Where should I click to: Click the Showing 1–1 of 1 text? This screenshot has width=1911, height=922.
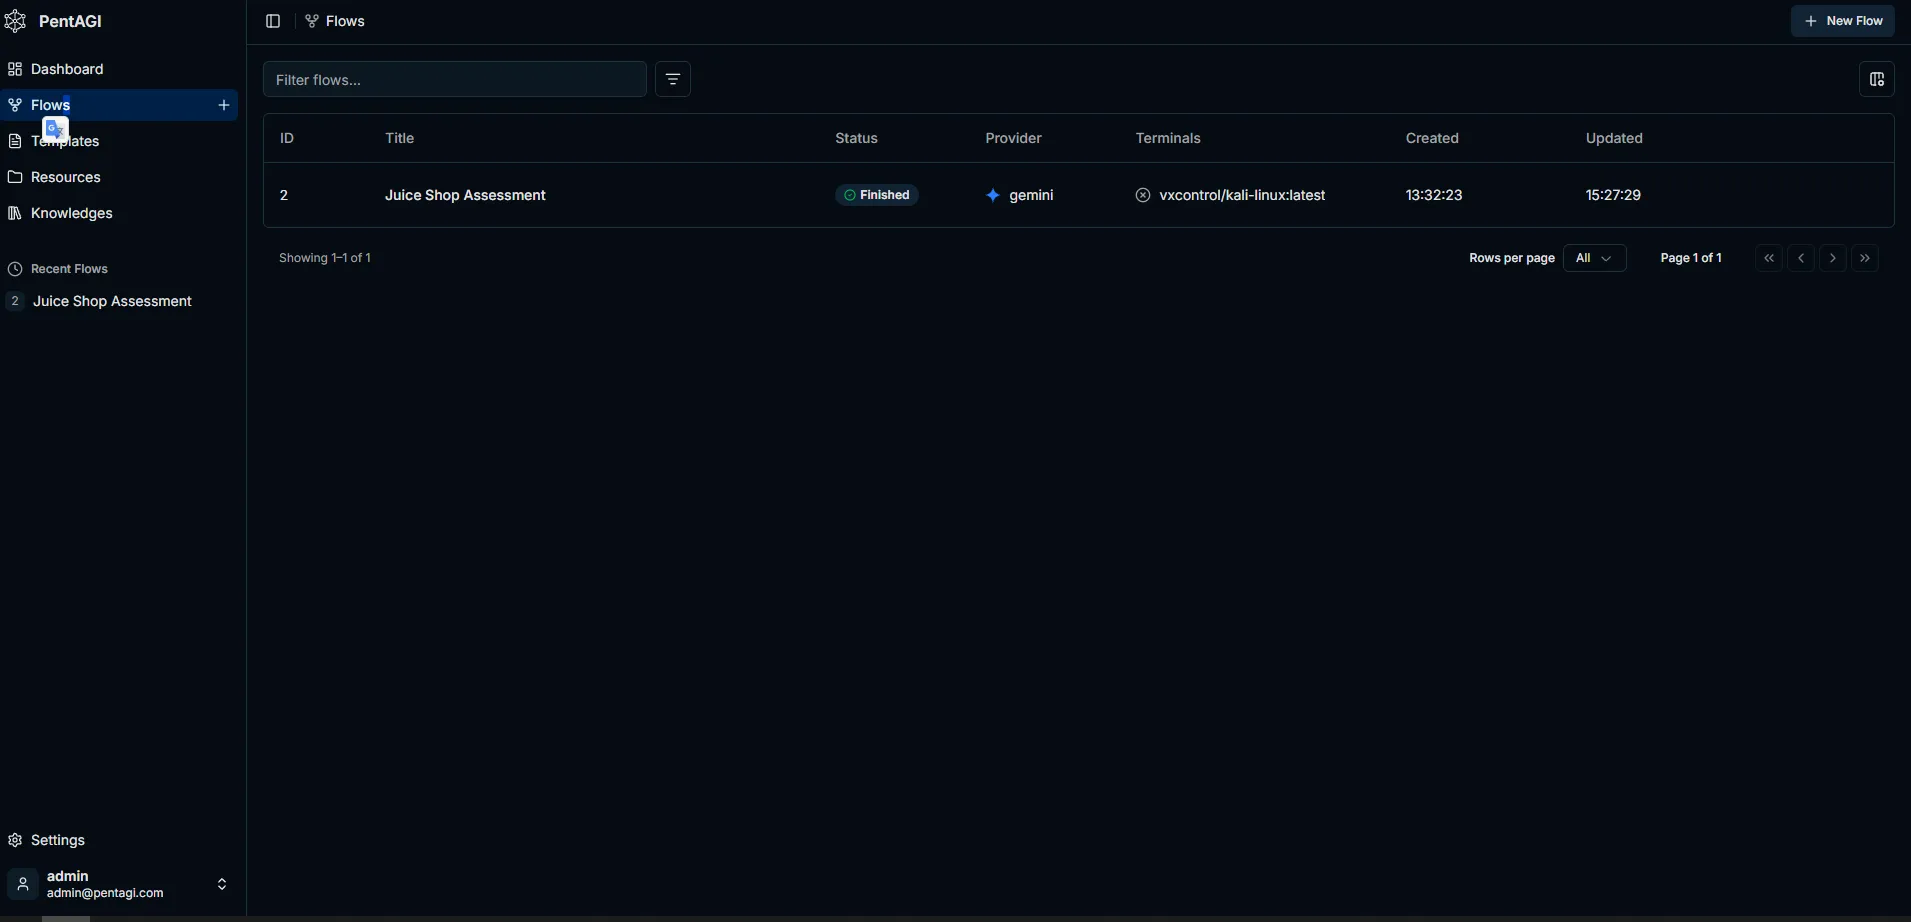pos(325,258)
